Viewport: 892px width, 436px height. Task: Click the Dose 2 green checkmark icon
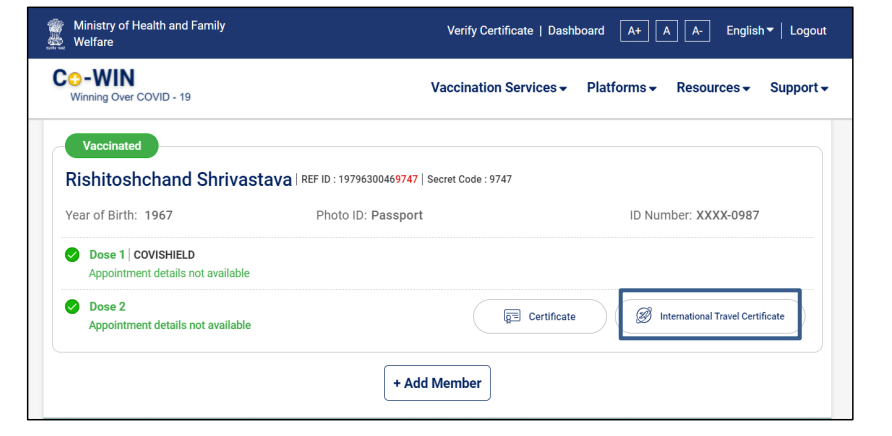pos(72,307)
